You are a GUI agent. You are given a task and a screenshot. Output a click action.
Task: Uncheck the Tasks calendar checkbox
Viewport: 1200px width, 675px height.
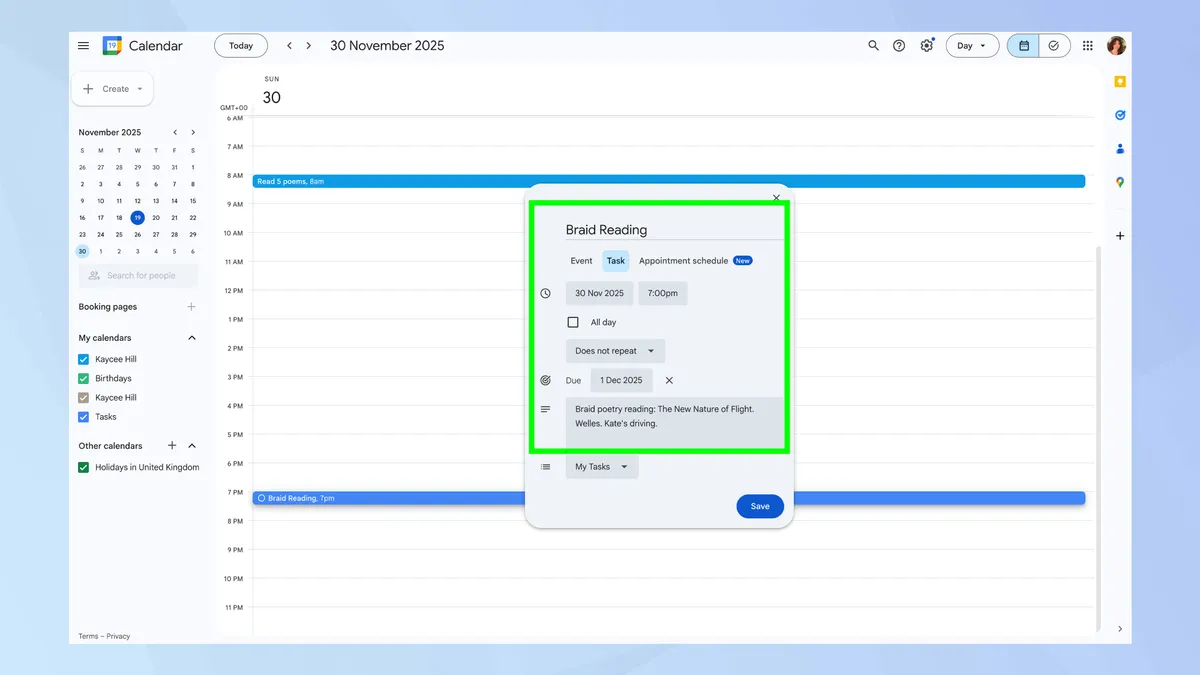click(x=83, y=417)
